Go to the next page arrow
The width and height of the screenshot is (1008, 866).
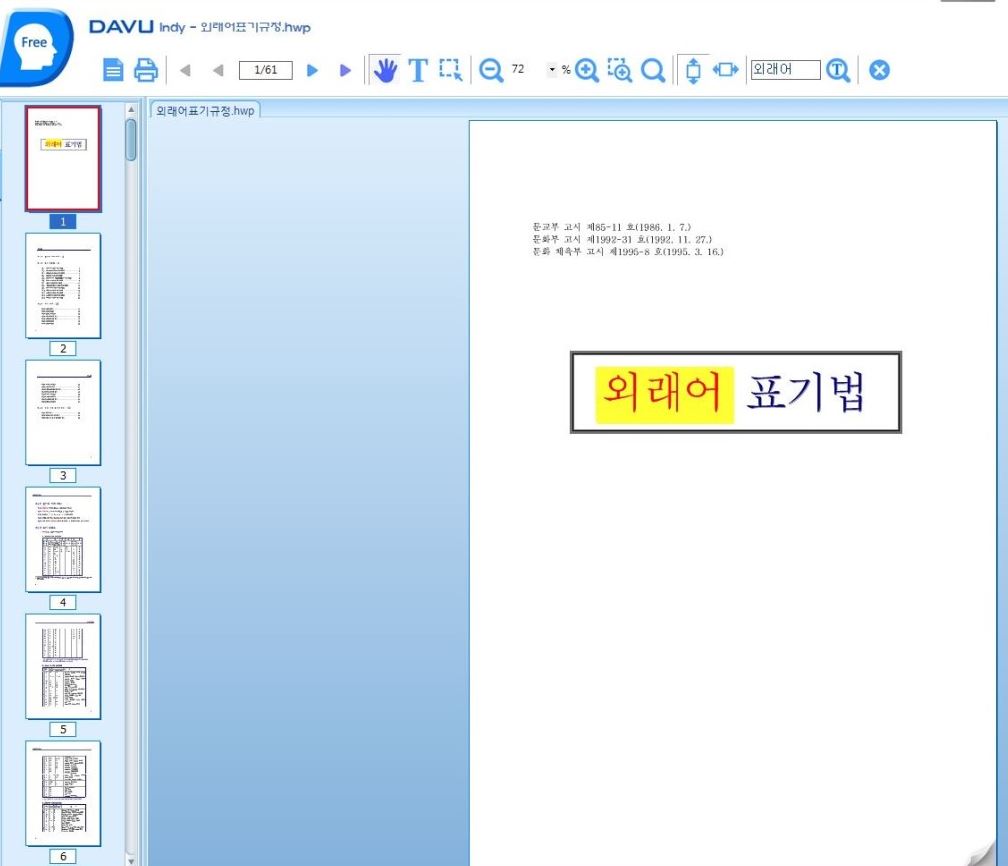tap(312, 70)
